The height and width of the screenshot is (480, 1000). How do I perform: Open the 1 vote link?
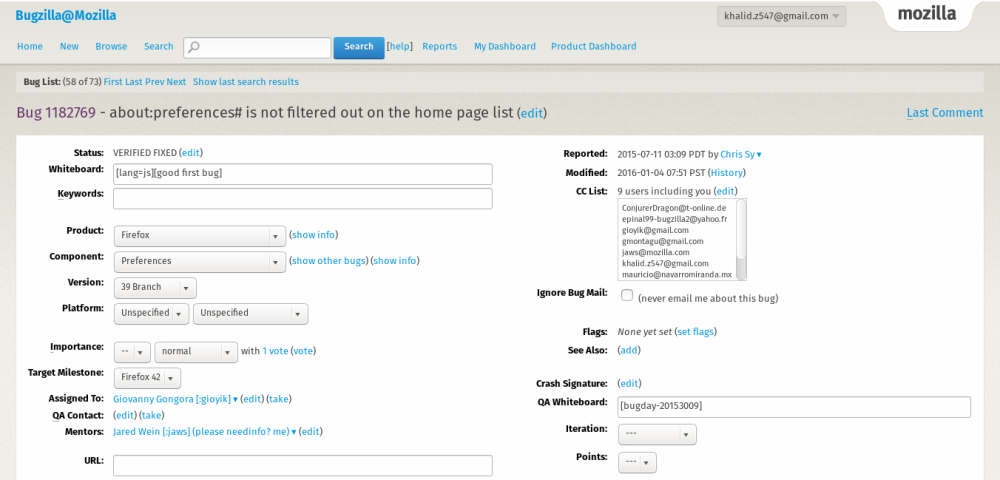point(276,351)
